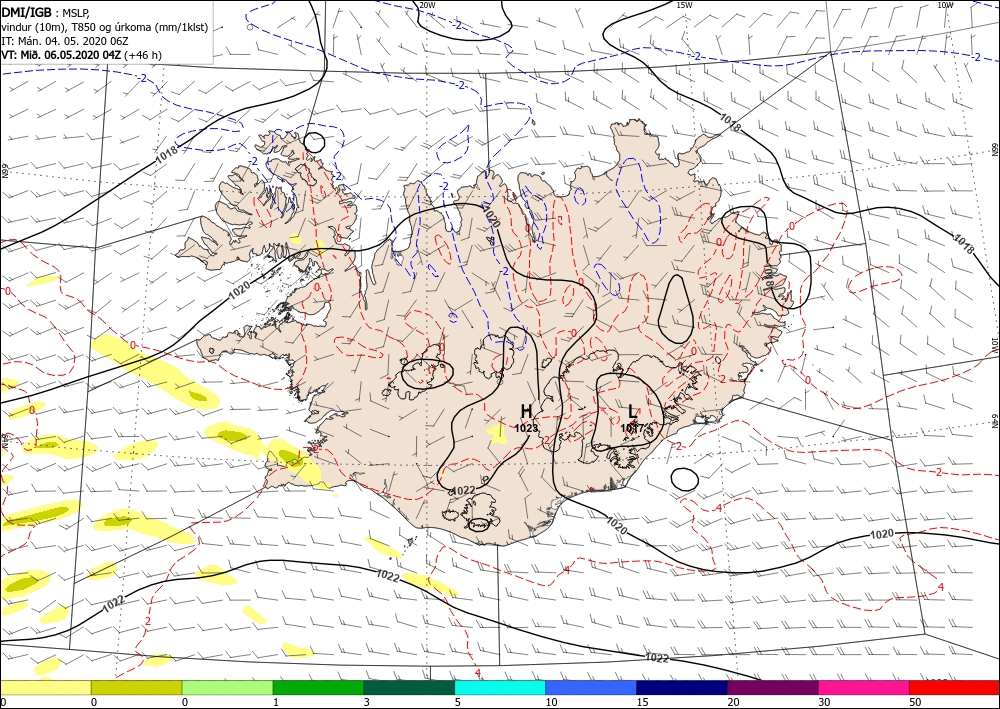Click the '20' label under the legend bar

point(733,702)
